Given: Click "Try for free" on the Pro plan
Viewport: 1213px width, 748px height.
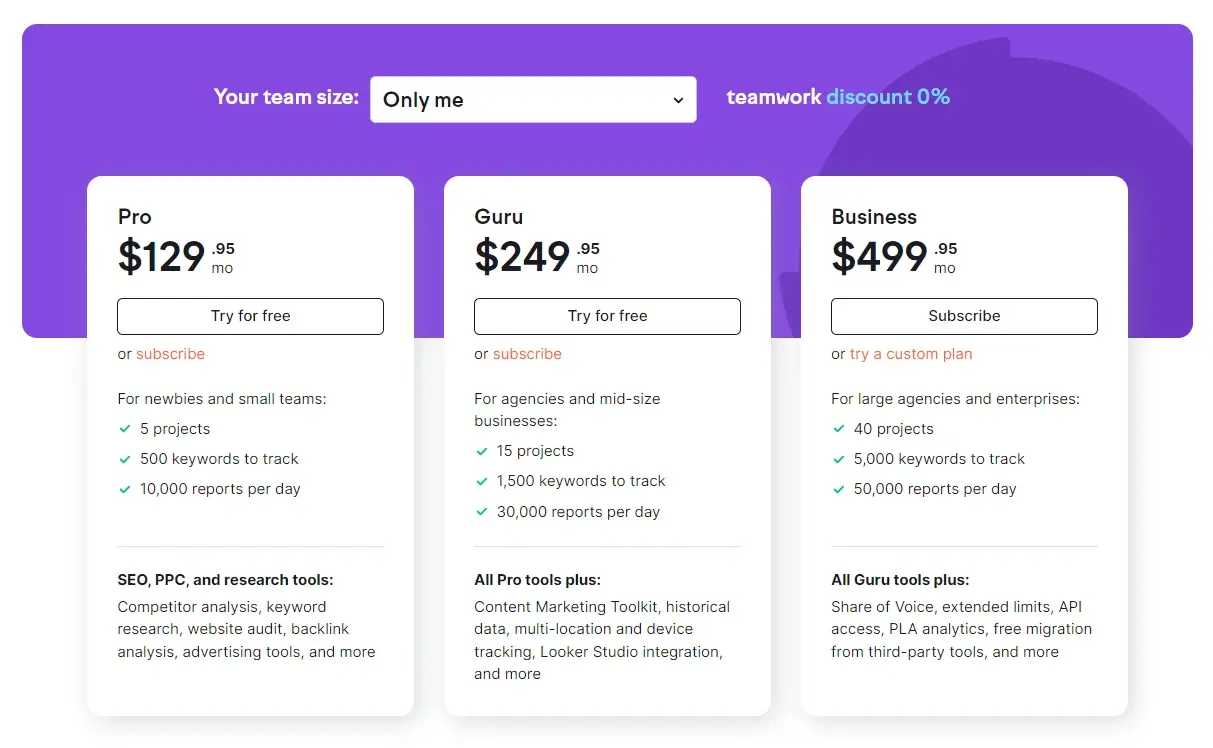Looking at the screenshot, I should pyautogui.click(x=250, y=315).
